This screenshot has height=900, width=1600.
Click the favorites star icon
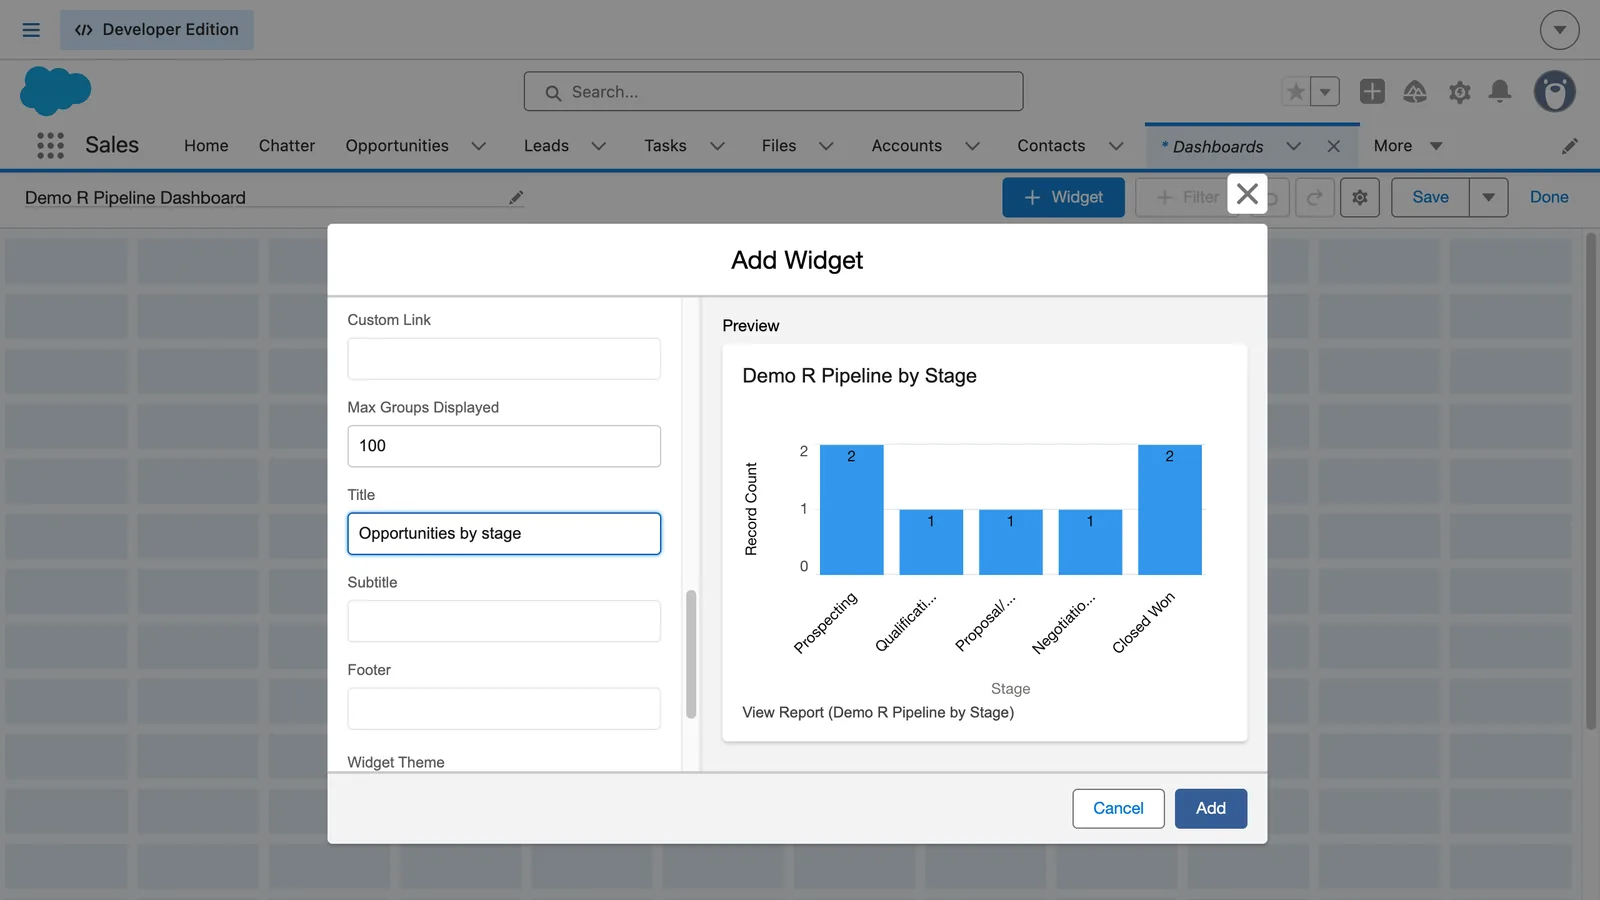pos(1296,92)
